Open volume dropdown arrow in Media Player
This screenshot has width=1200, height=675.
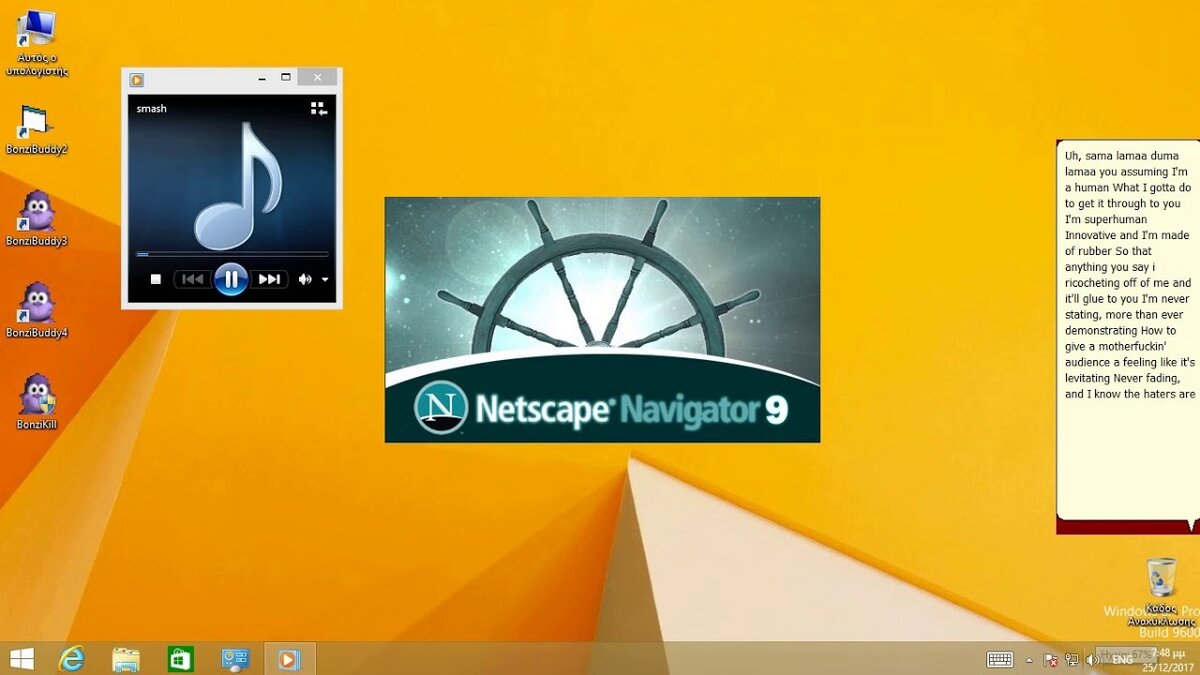tap(325, 280)
